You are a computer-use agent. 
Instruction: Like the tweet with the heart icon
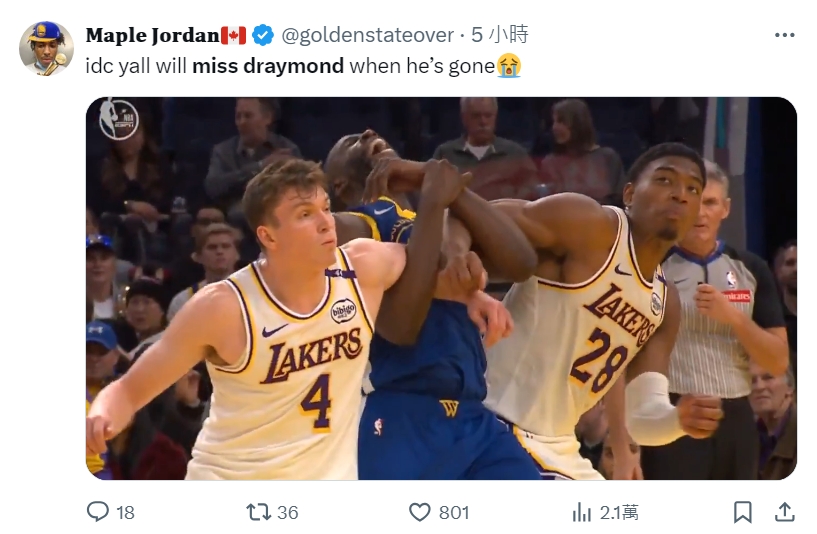(x=420, y=512)
